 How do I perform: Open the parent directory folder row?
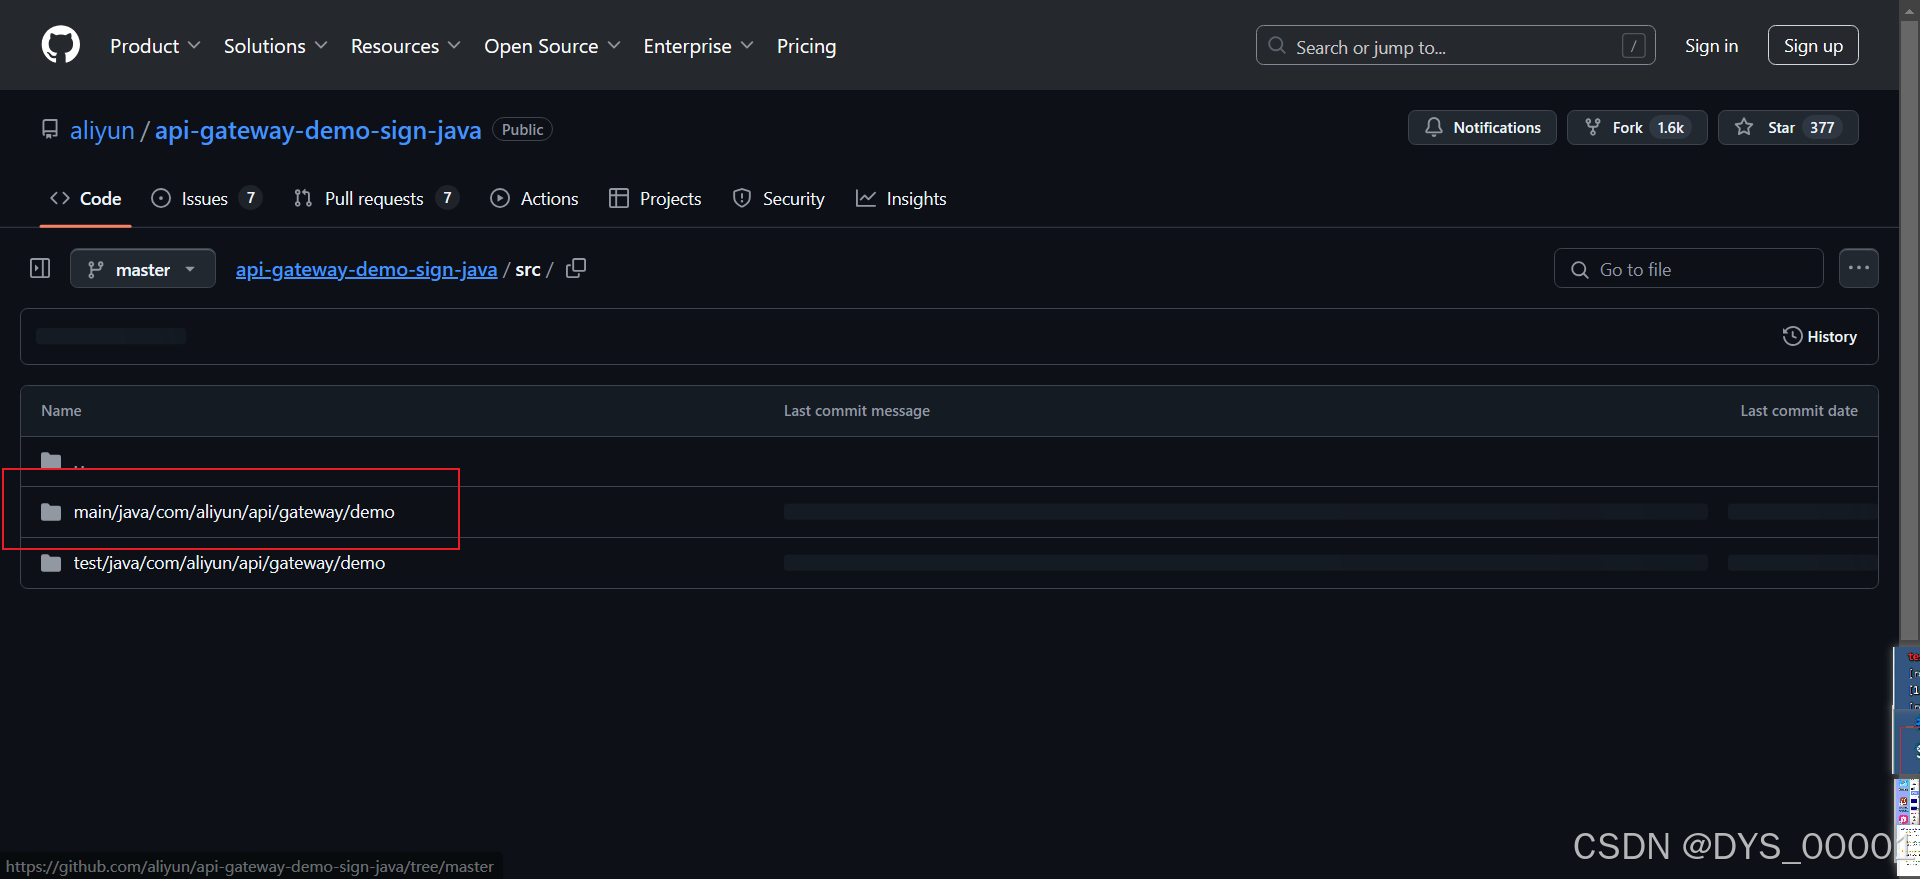[949, 461]
